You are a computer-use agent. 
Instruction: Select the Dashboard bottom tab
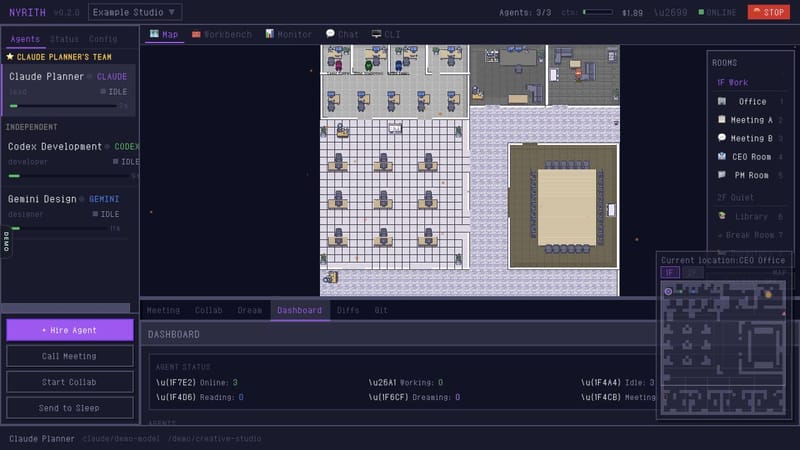[x=299, y=310]
